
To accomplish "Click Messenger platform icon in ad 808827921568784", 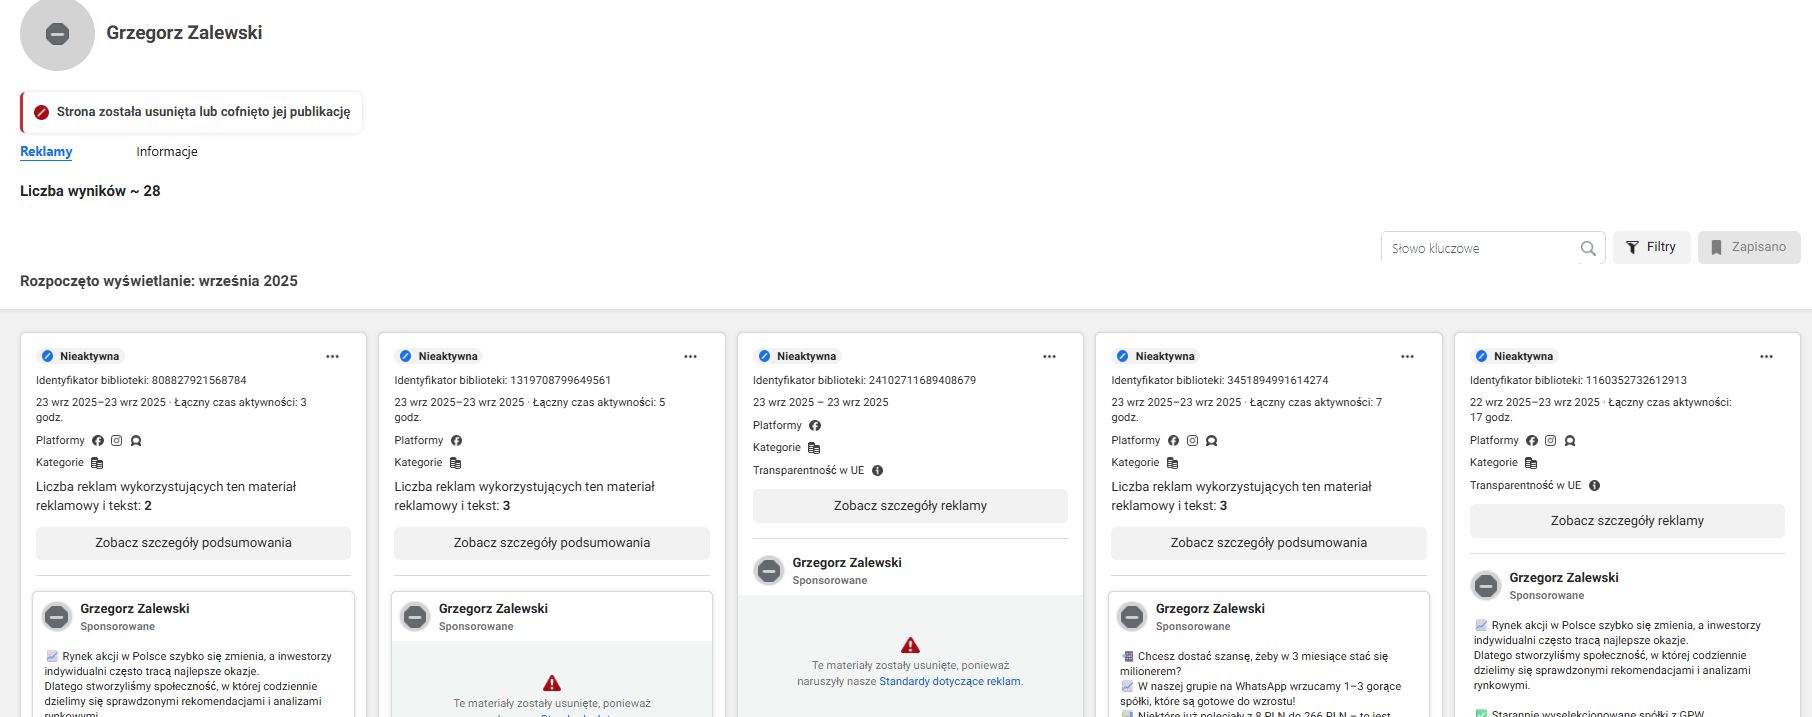I will click(x=136, y=440).
